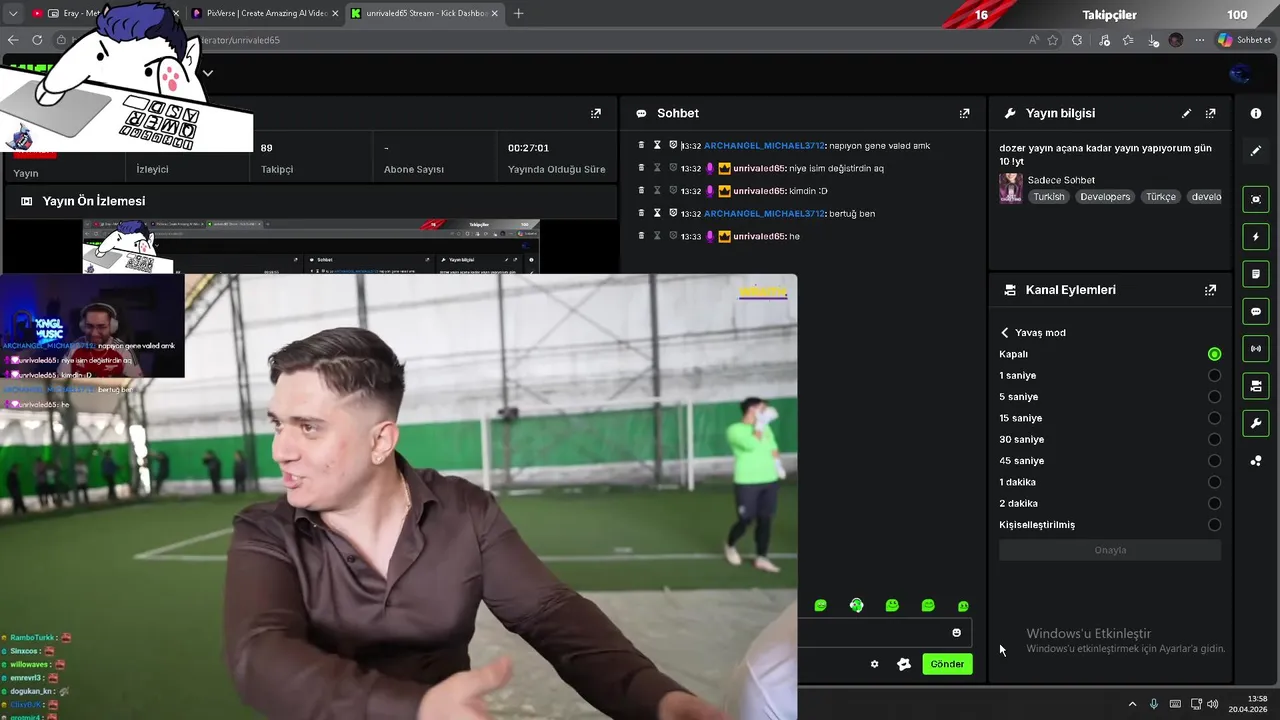Image resolution: width=1280 pixels, height=720 pixels.
Task: Send chat message with Gönder button
Action: (947, 664)
